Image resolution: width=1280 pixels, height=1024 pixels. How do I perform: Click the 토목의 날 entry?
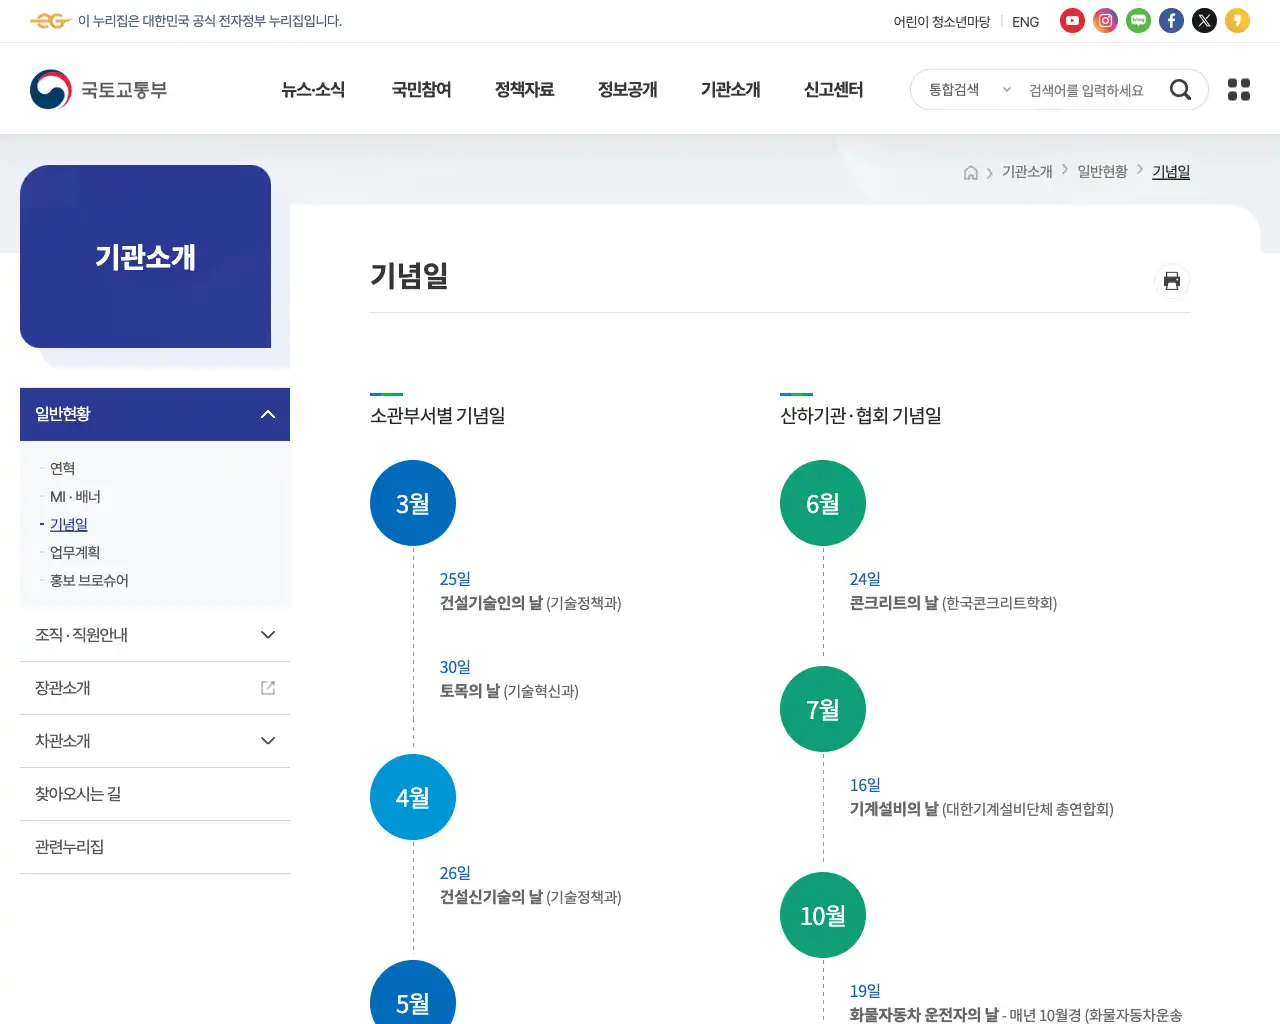[509, 691]
